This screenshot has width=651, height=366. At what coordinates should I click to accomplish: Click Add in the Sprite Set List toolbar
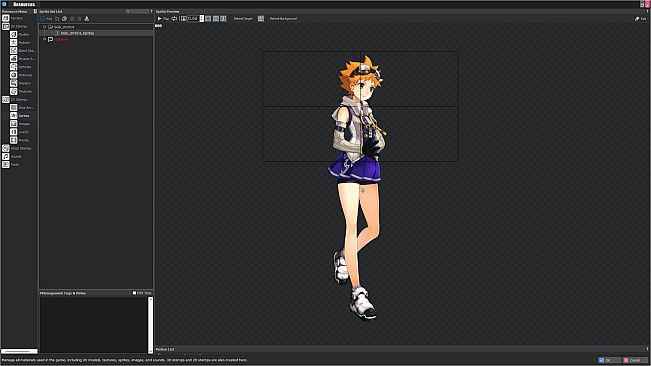(x=46, y=19)
